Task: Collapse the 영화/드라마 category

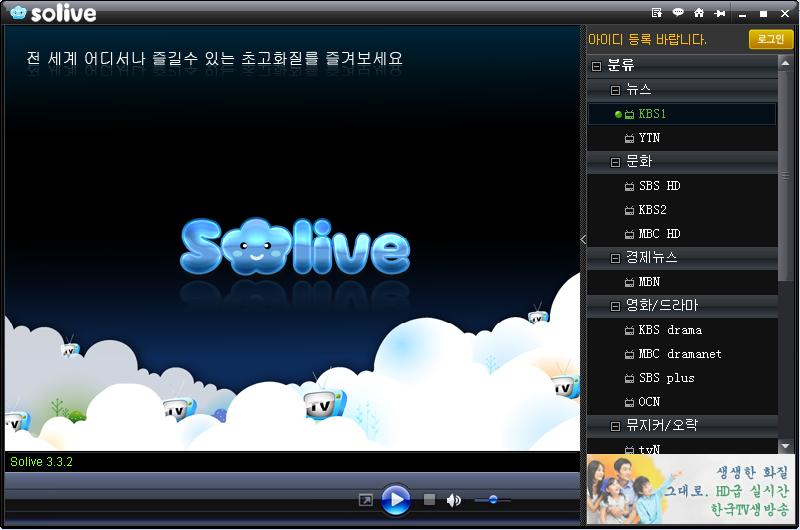Action: pyautogui.click(x=615, y=306)
